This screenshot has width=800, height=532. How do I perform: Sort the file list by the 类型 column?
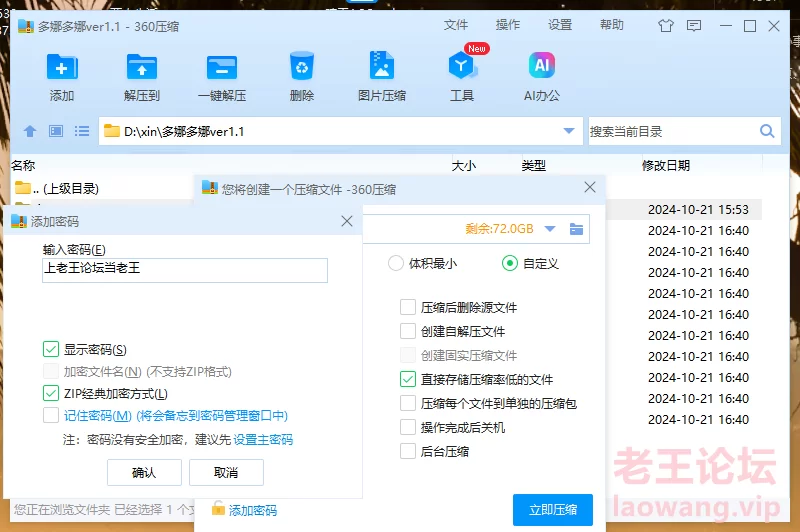point(534,165)
